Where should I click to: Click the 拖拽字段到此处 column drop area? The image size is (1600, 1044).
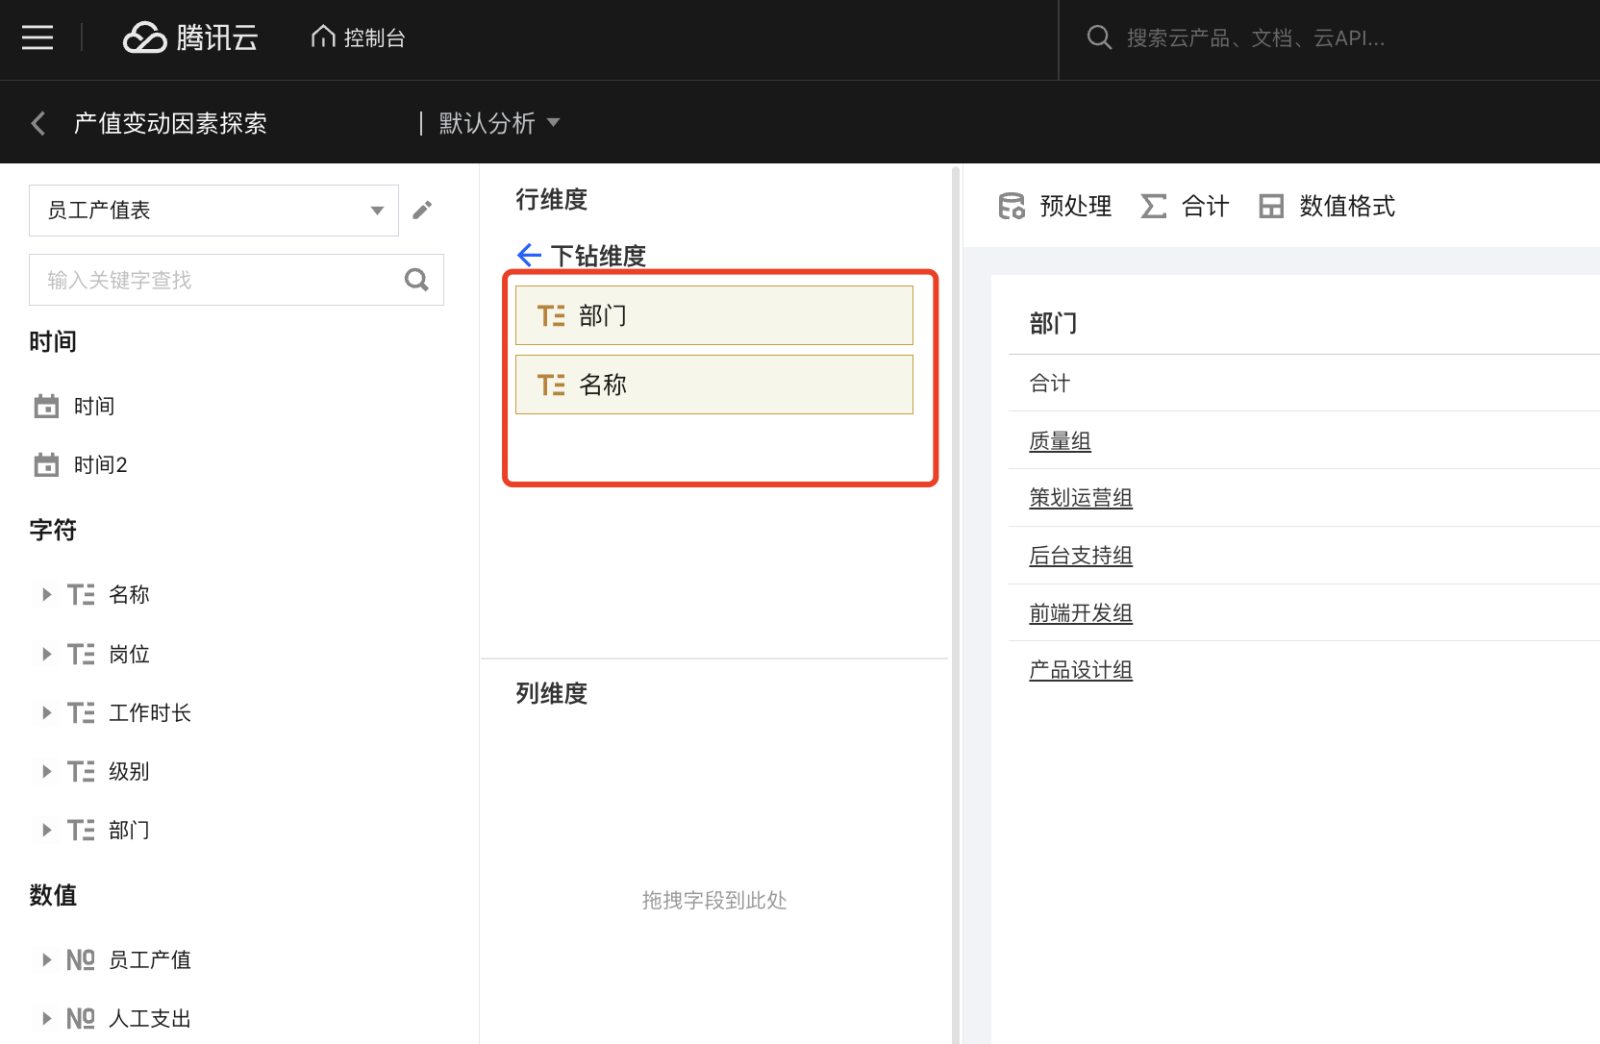click(714, 900)
